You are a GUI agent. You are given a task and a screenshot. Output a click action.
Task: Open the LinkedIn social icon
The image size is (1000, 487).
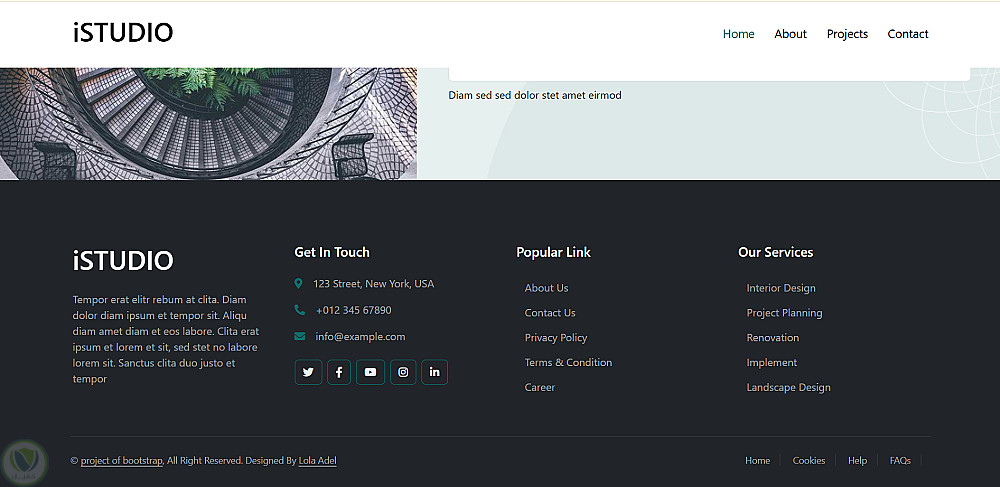click(x=434, y=372)
